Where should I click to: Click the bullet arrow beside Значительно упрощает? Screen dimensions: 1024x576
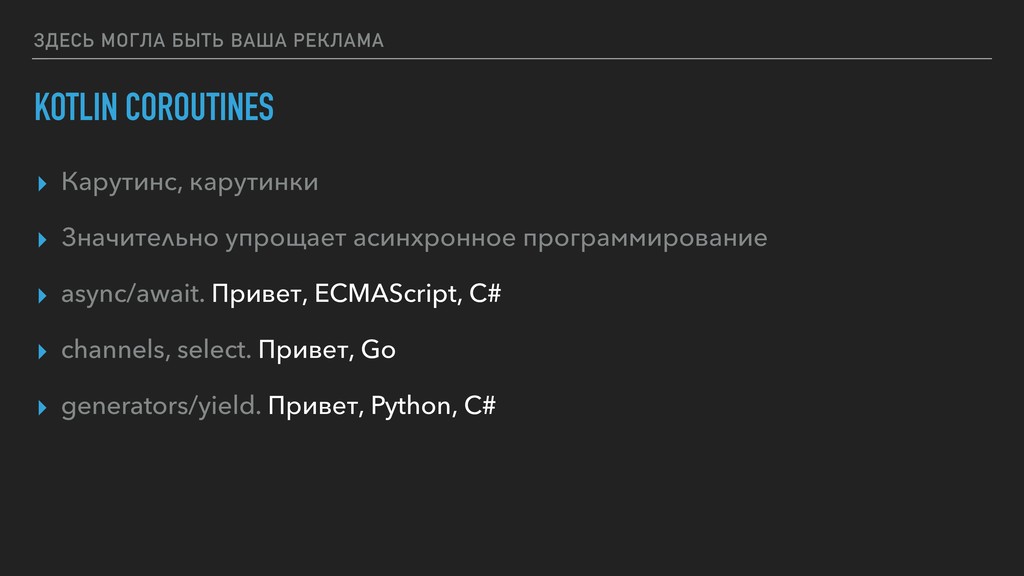click(x=42, y=240)
